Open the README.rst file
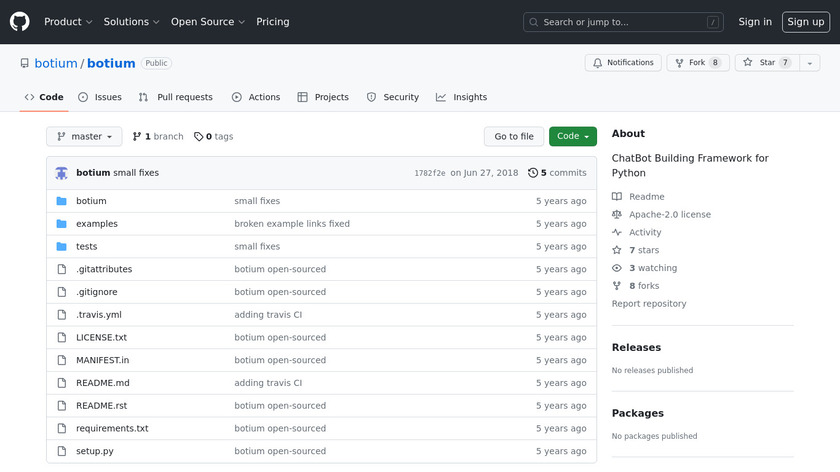The height and width of the screenshot is (472, 840). point(101,406)
